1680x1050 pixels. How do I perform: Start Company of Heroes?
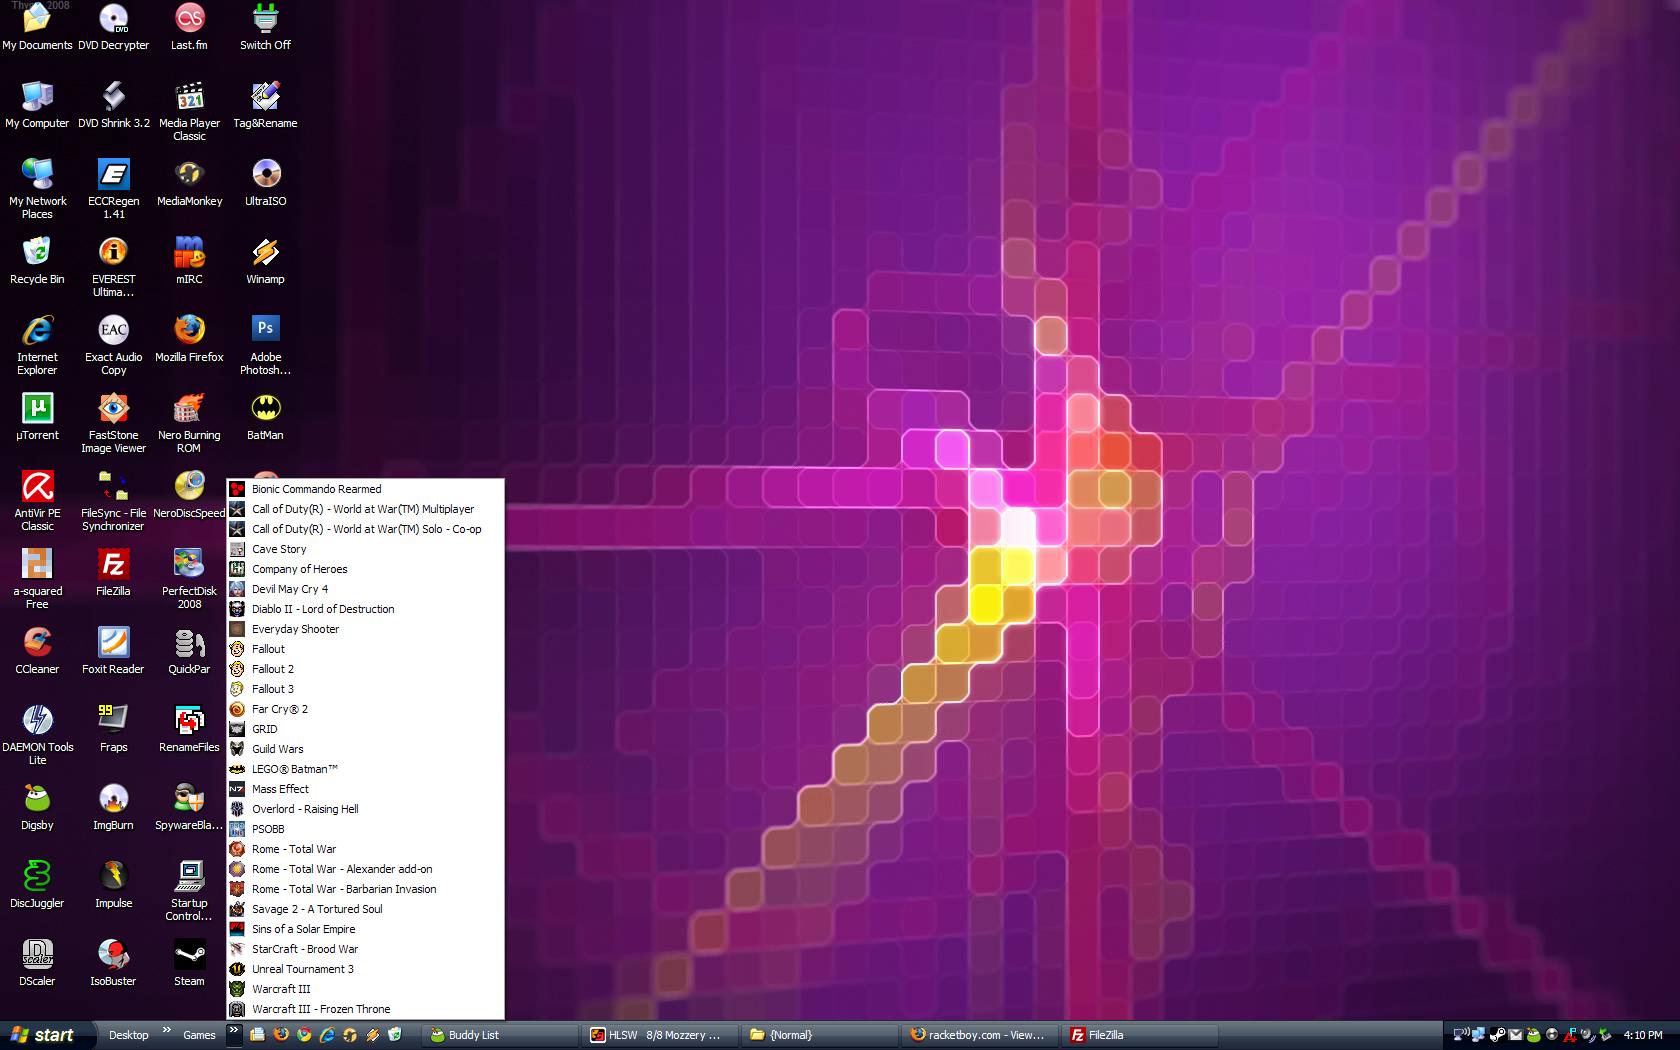(x=366, y=569)
